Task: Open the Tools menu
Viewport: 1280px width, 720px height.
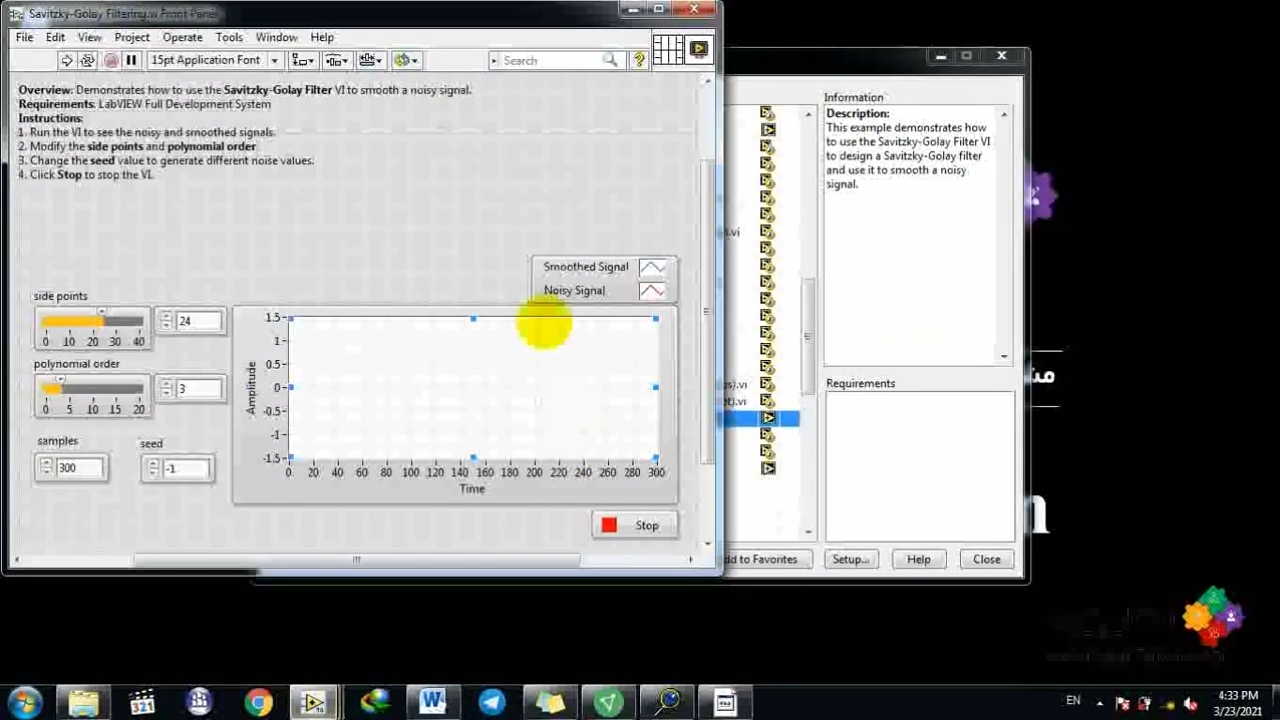Action: (229, 38)
